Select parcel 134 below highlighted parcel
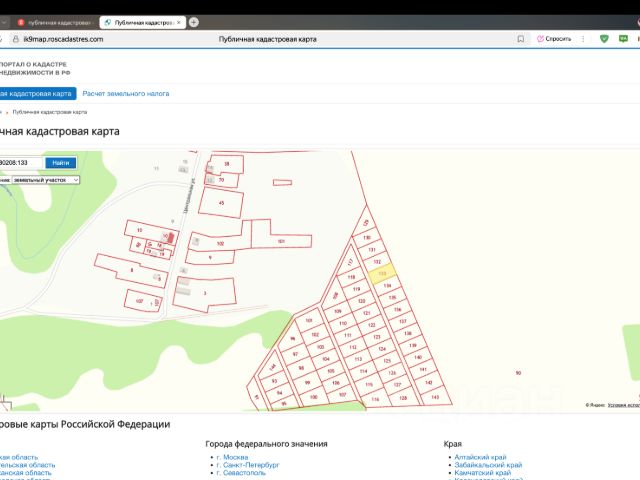 (x=387, y=285)
